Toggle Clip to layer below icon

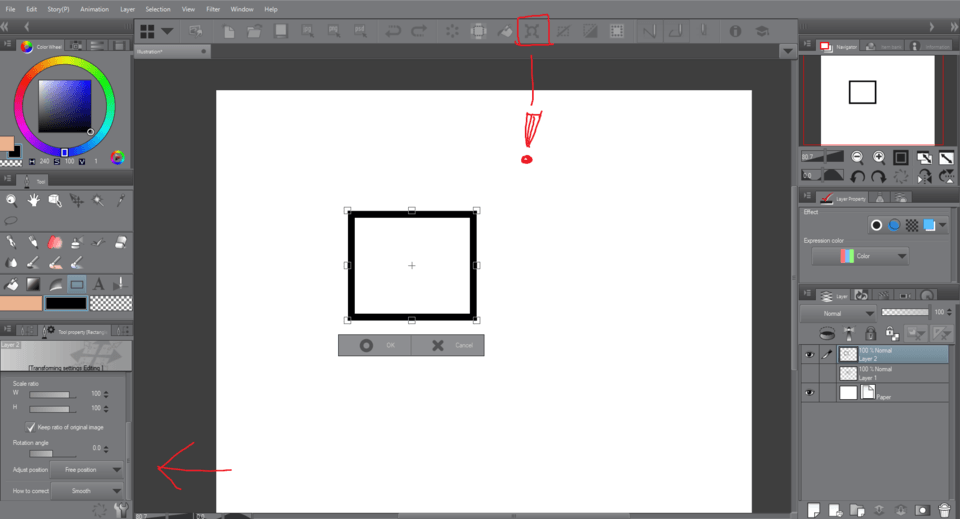[827, 334]
